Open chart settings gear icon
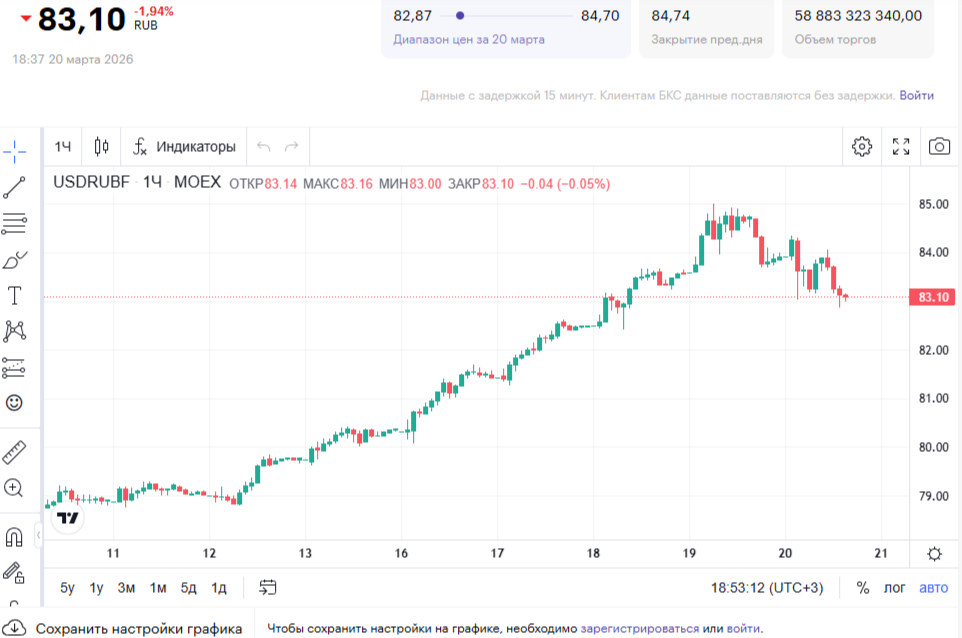 (861, 147)
